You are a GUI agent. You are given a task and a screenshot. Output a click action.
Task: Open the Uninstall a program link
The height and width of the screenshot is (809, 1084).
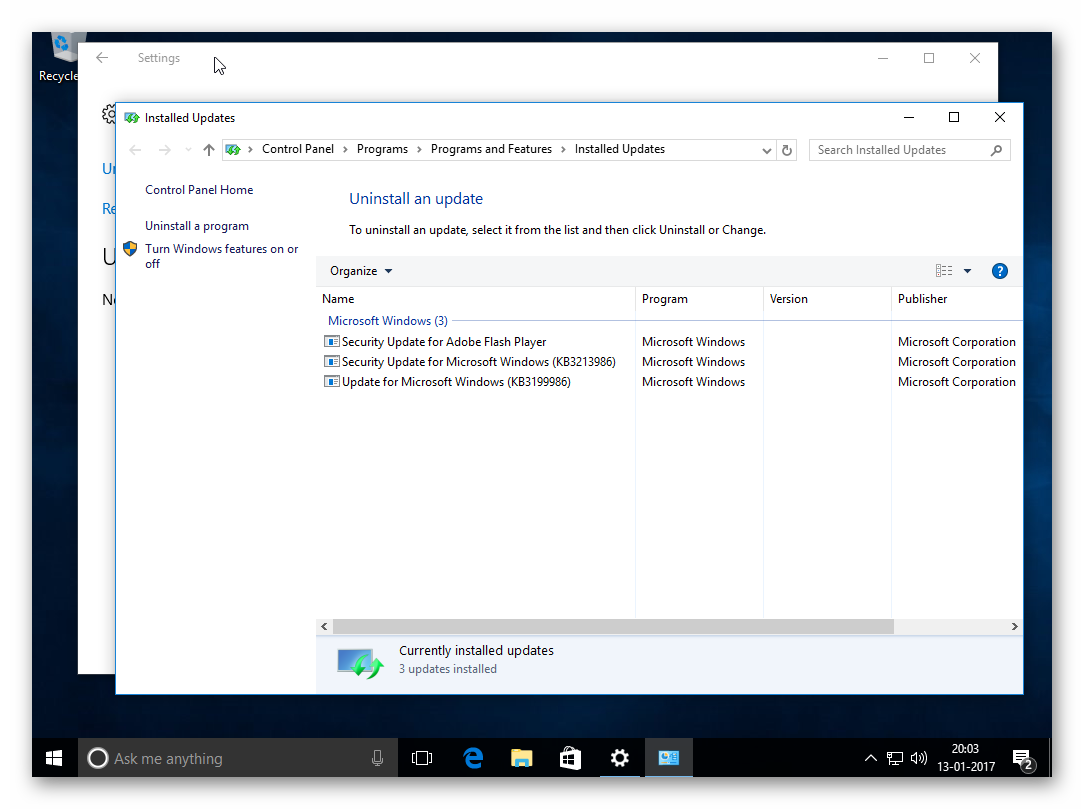click(x=197, y=226)
